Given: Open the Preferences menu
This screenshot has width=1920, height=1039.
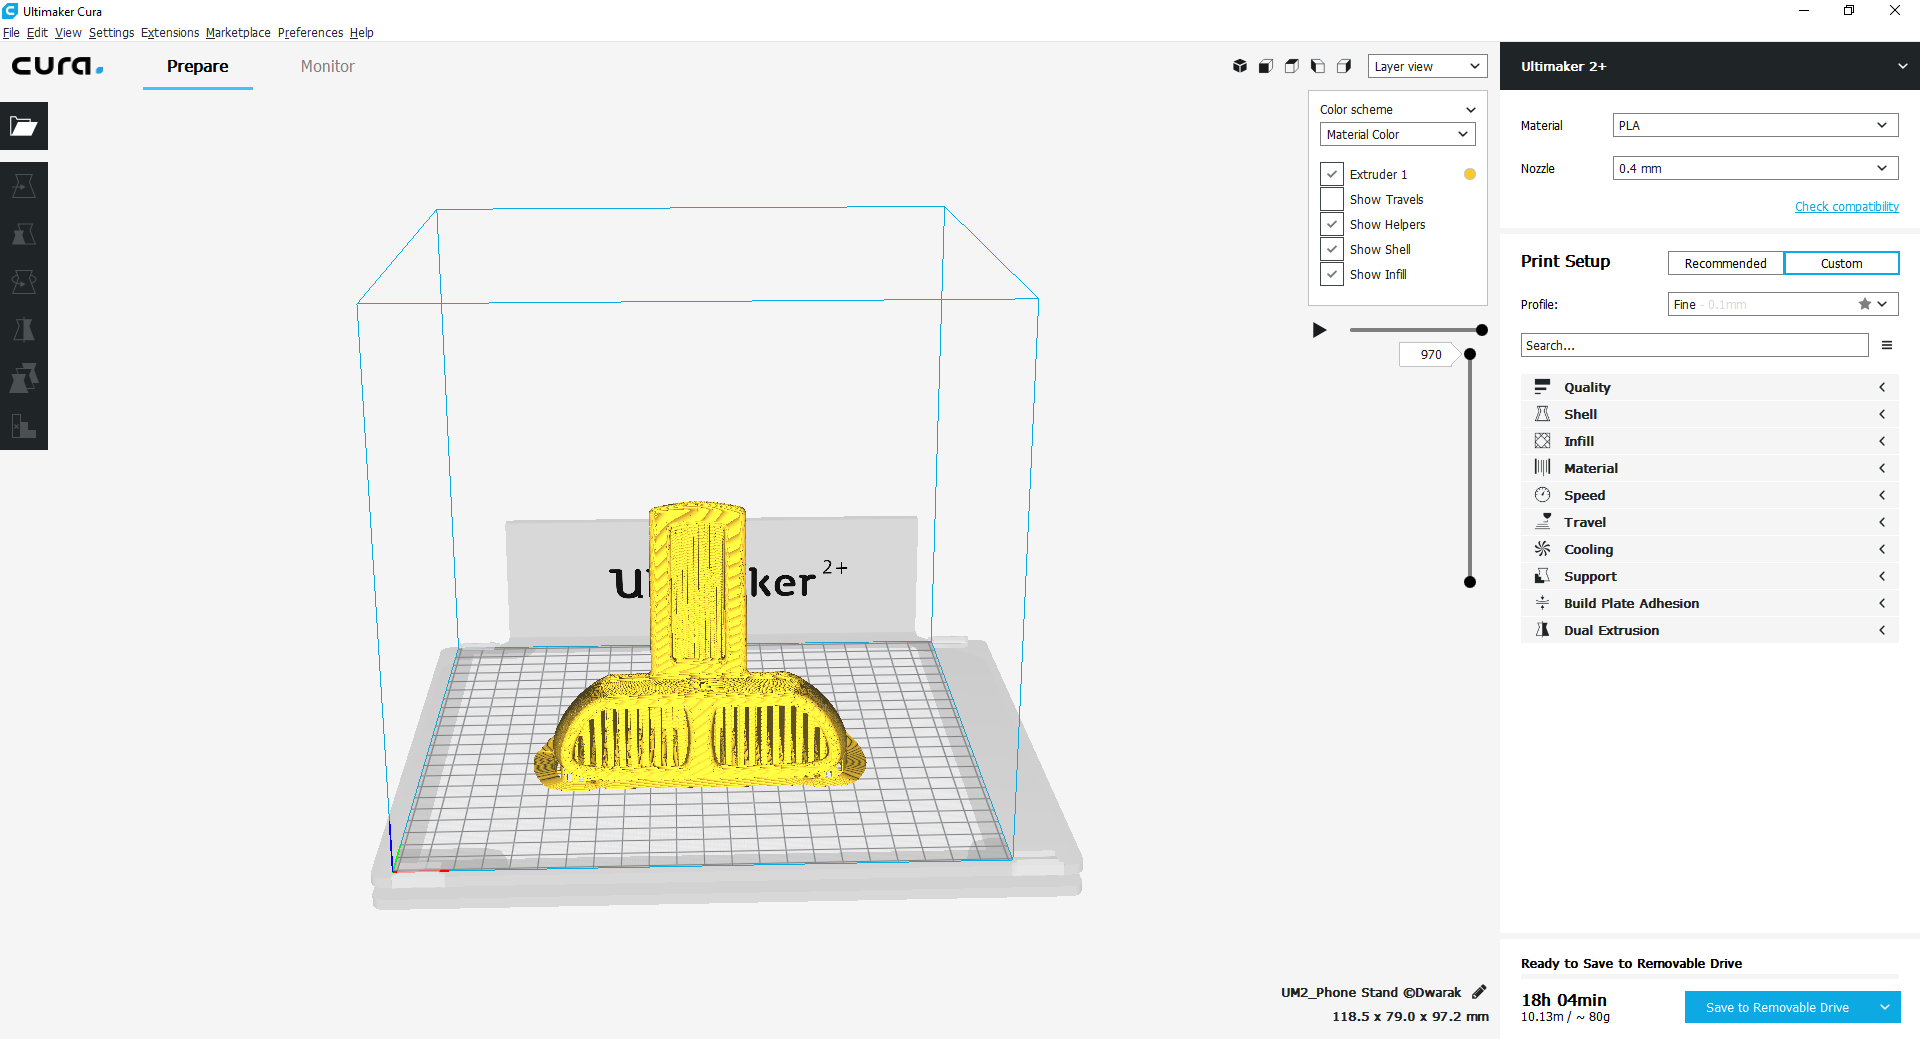Looking at the screenshot, I should point(310,32).
